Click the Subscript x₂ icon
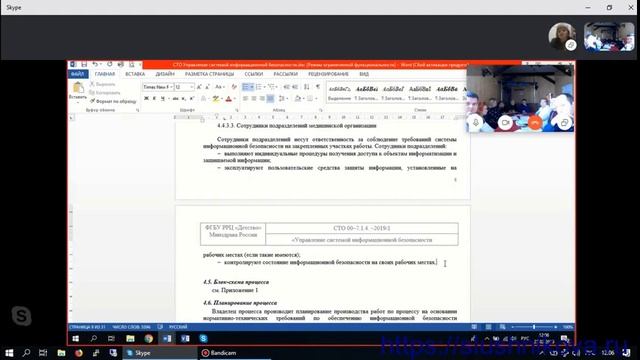 click(x=184, y=98)
